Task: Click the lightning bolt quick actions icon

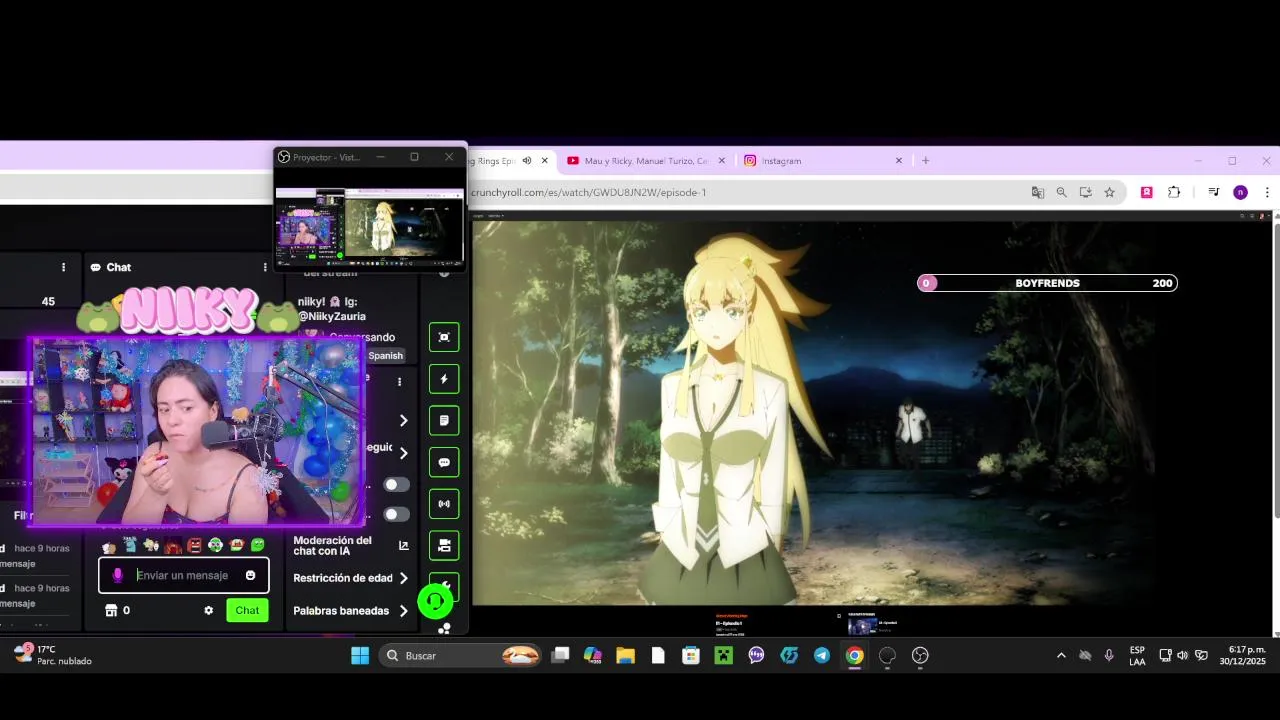Action: click(x=444, y=379)
